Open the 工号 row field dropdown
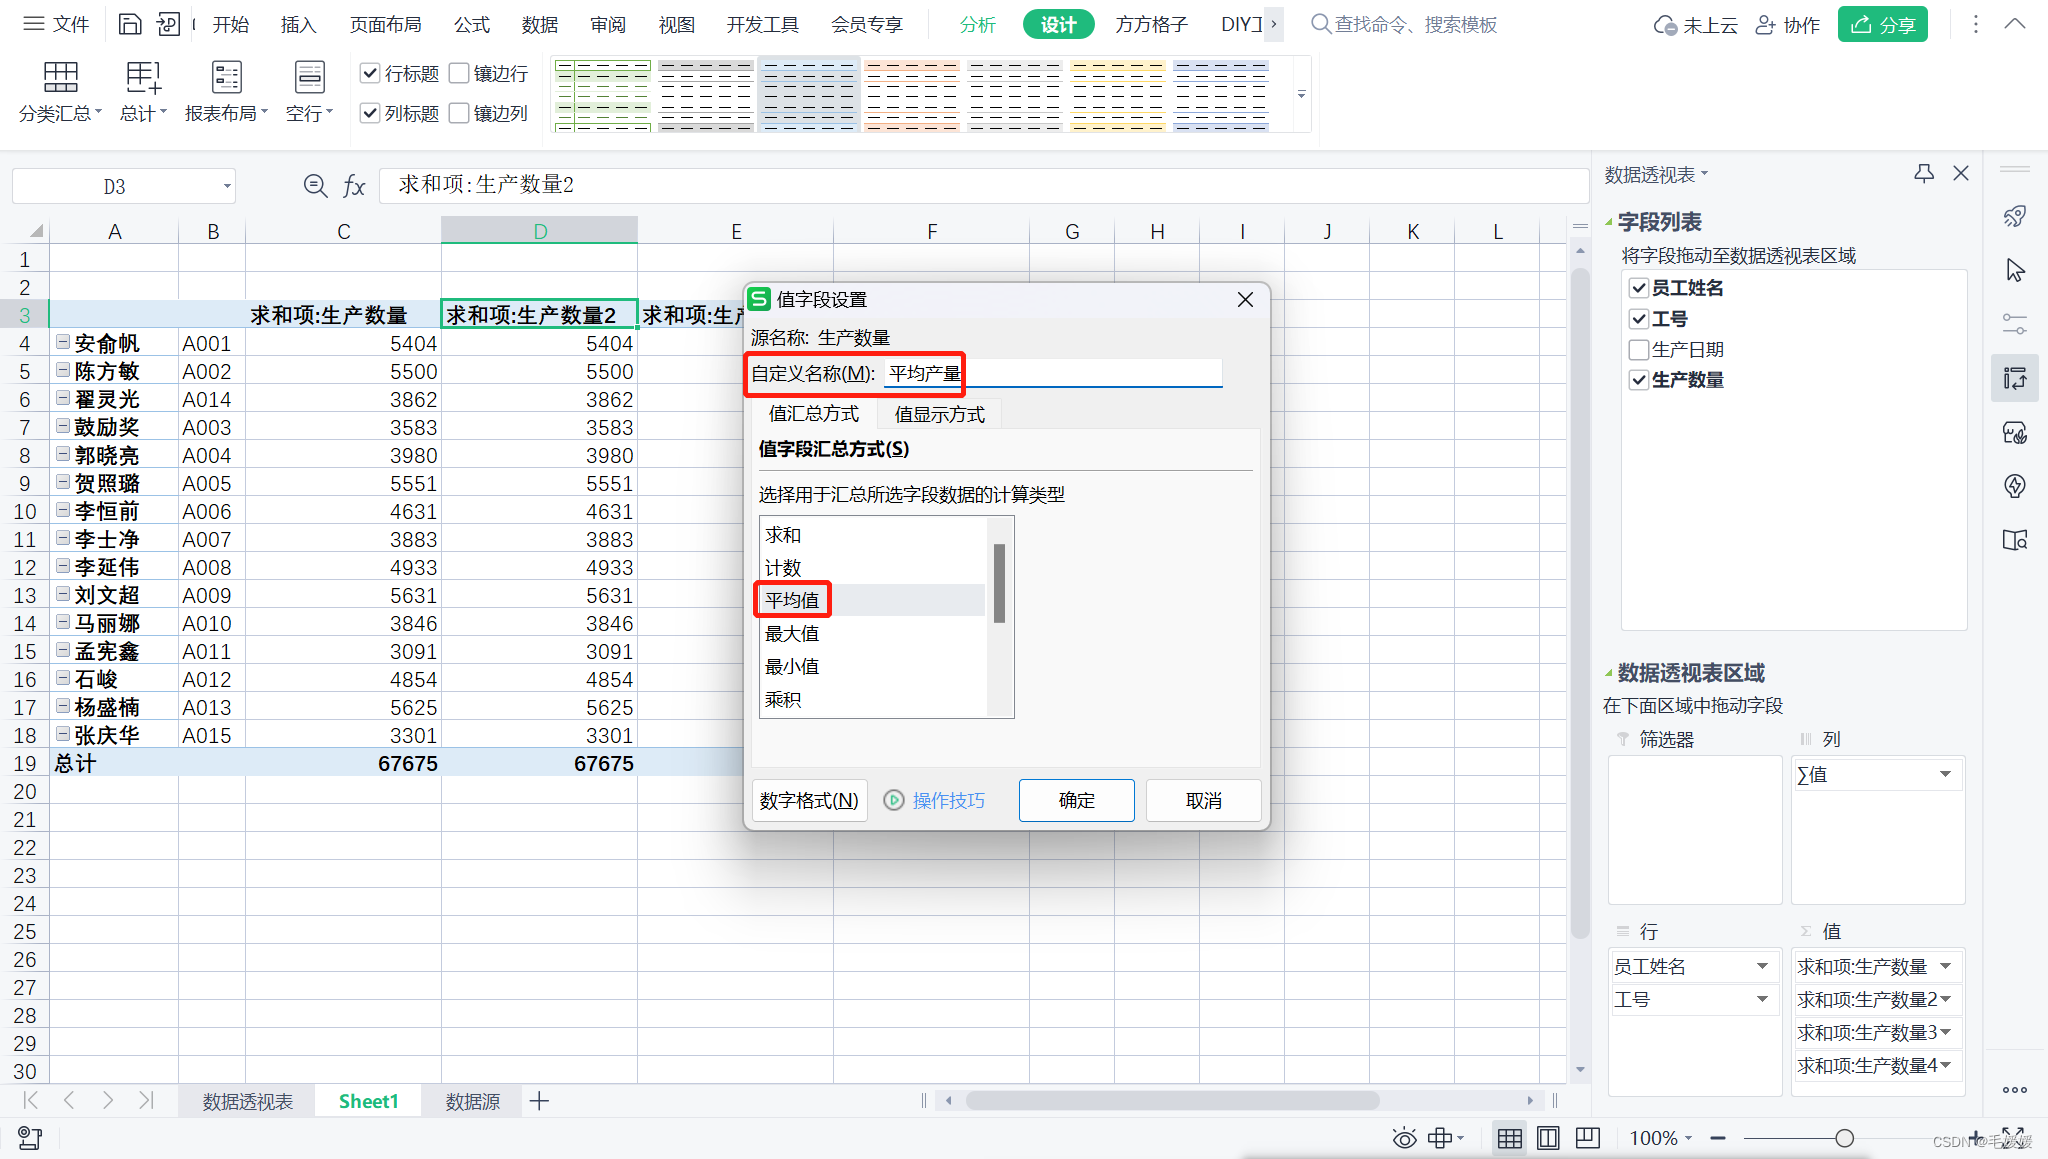 (x=1762, y=999)
